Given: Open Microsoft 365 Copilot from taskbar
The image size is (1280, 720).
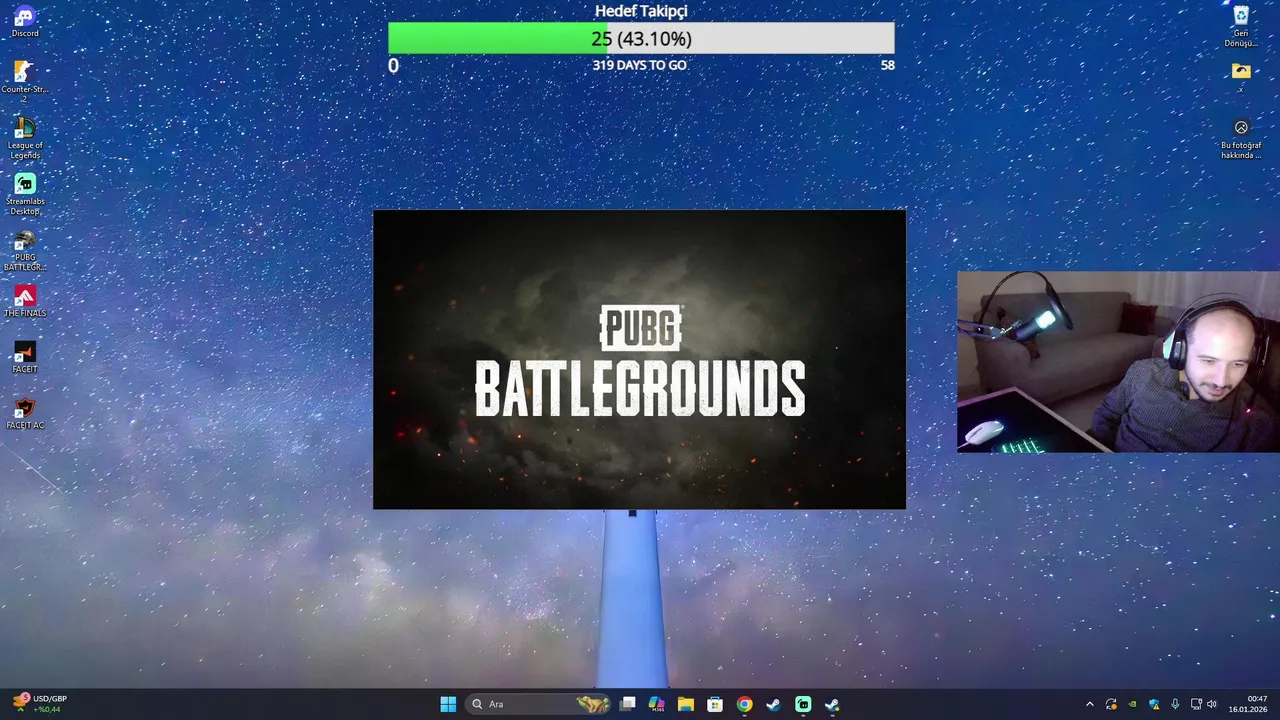Looking at the screenshot, I should point(657,704).
